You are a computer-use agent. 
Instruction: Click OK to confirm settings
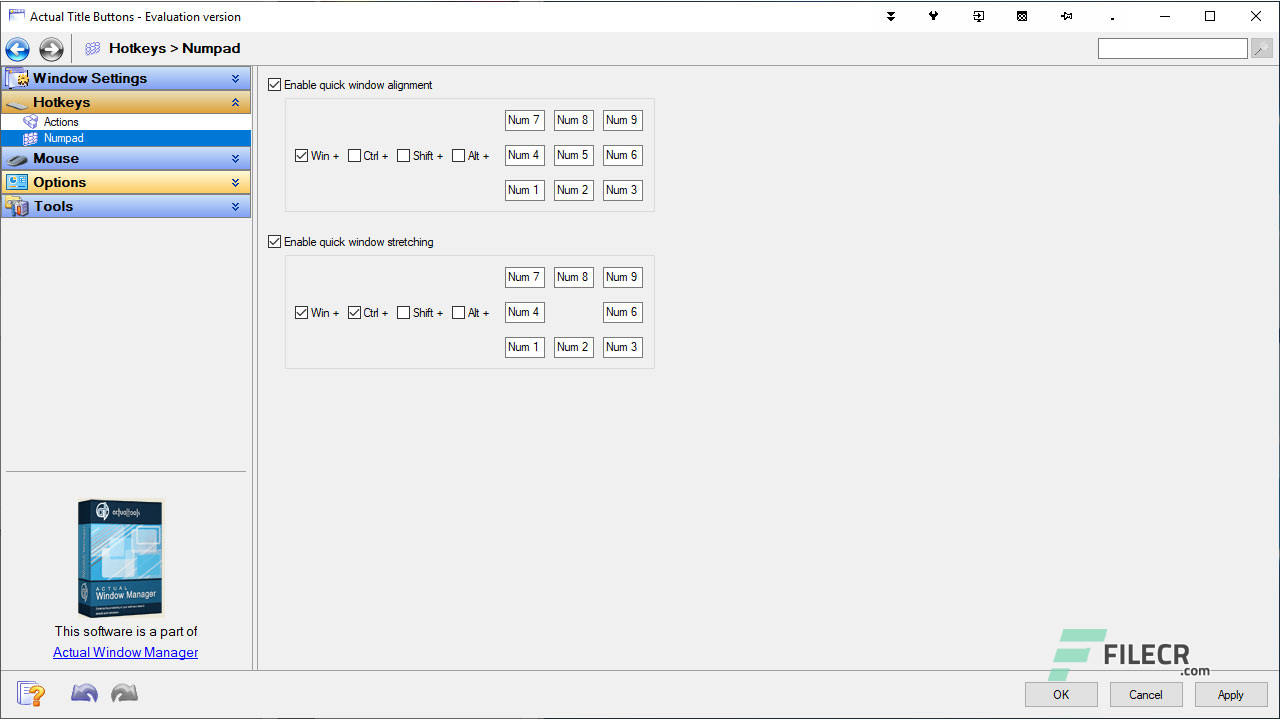coord(1061,695)
